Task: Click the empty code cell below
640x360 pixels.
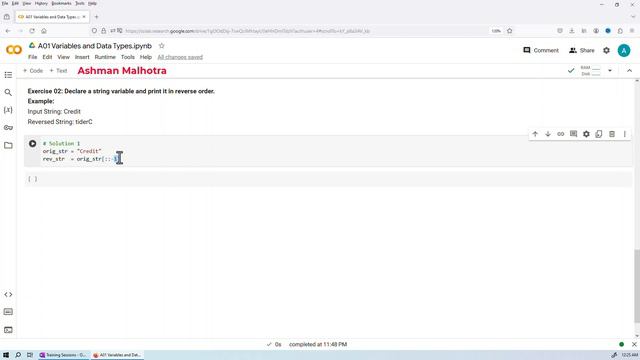Action: pos(328,179)
